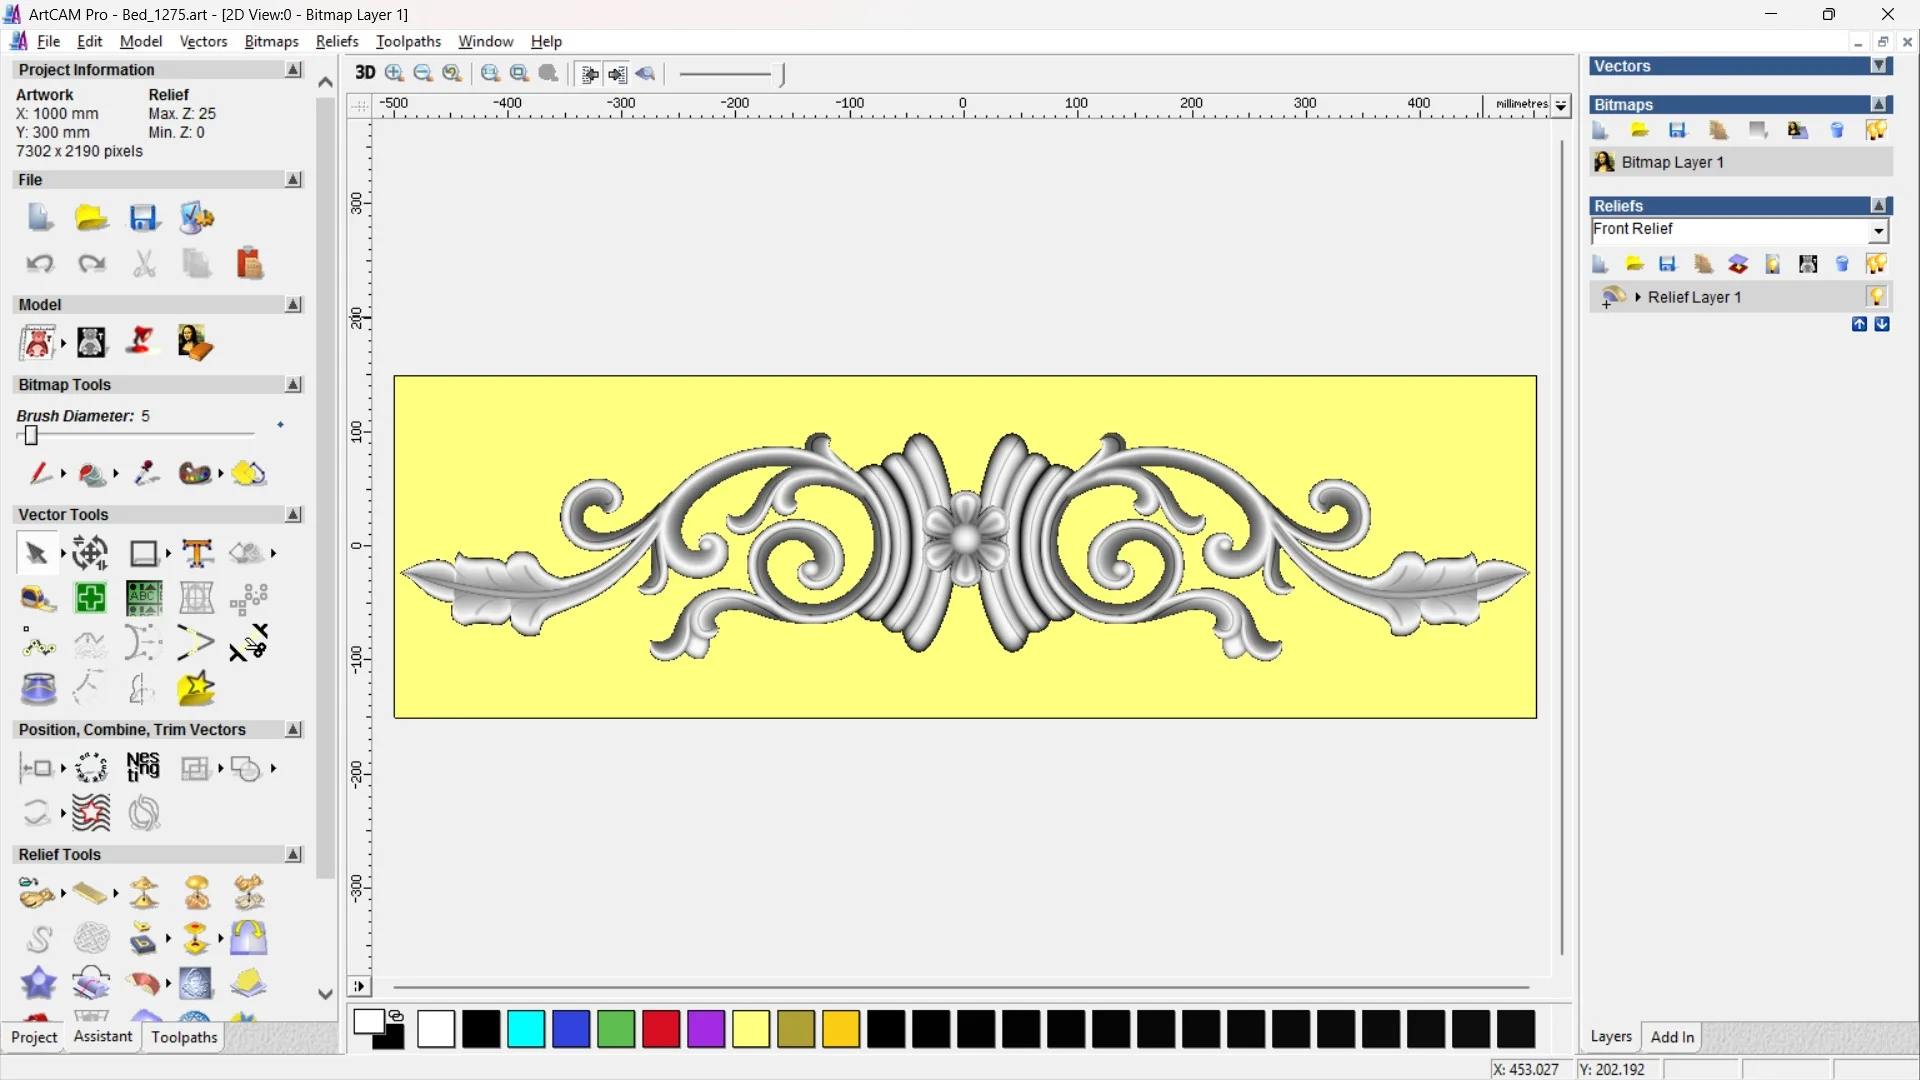Collapse the Bitmap Tools section

293,385
